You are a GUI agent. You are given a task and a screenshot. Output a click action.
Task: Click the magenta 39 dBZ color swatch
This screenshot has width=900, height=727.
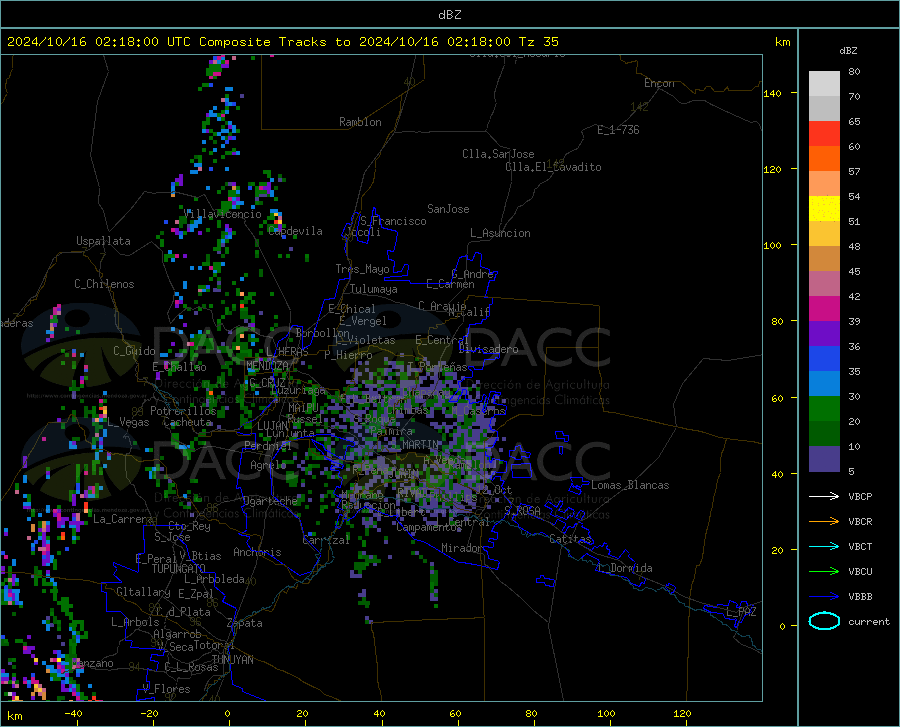coord(824,309)
